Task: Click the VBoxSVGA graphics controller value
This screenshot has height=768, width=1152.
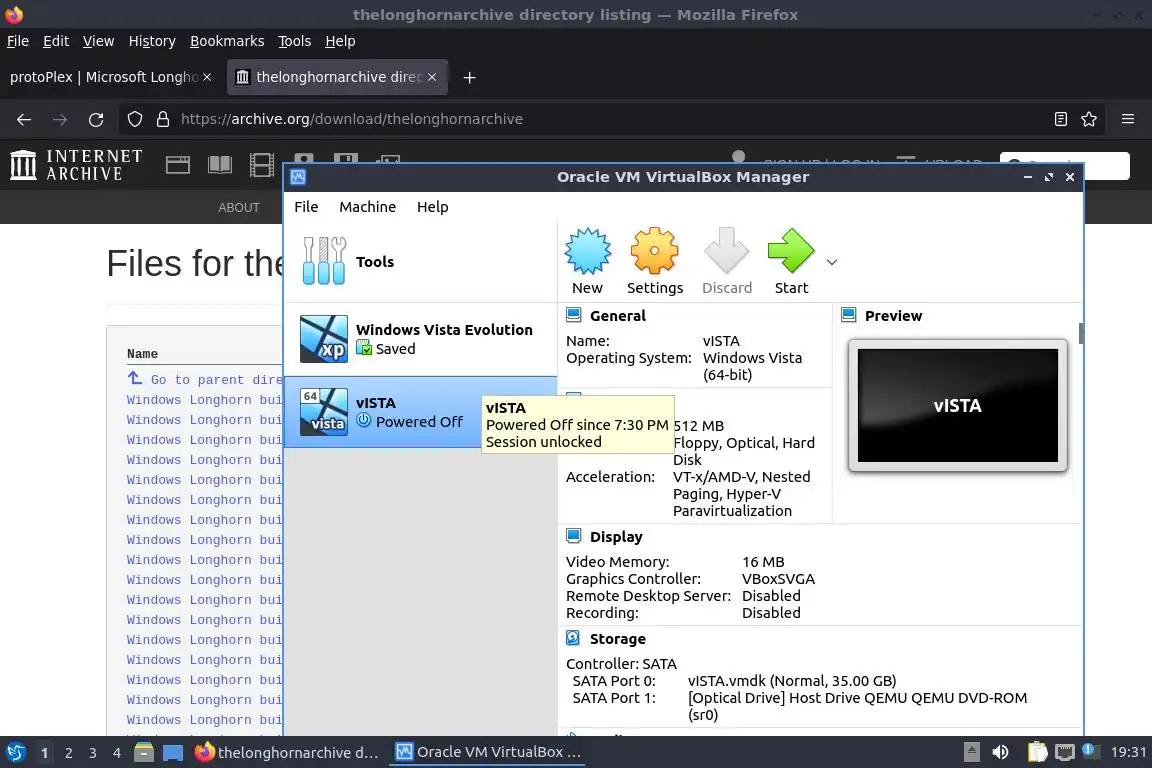Action: pos(778,579)
